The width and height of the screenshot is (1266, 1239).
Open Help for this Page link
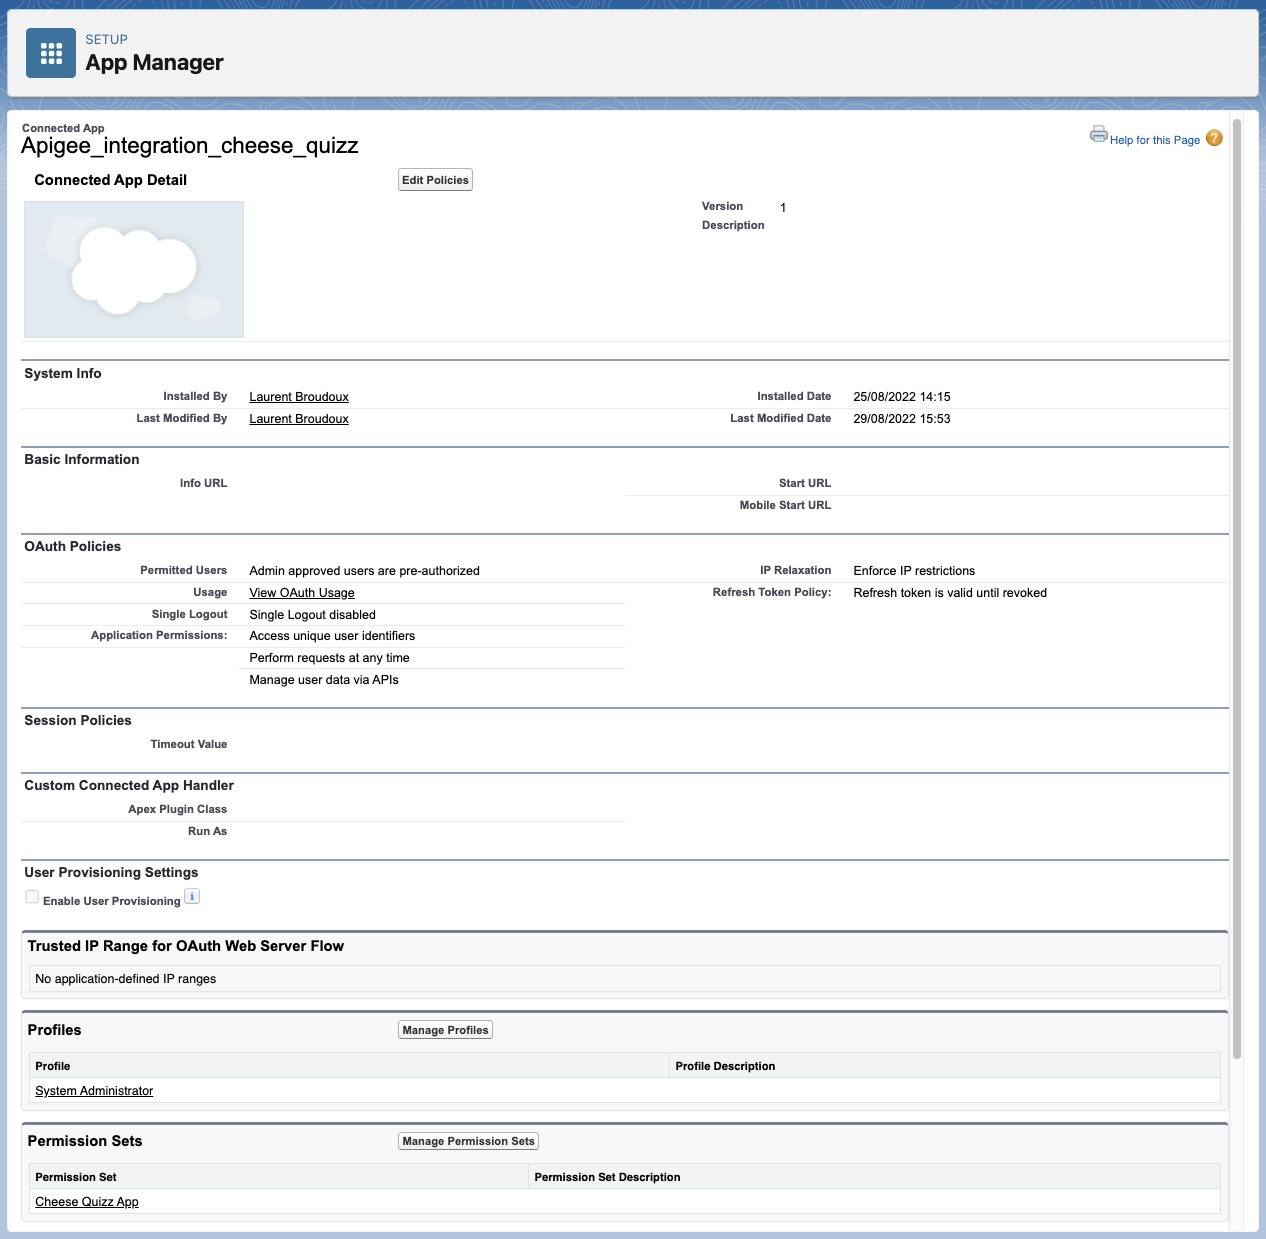pyautogui.click(x=1155, y=140)
